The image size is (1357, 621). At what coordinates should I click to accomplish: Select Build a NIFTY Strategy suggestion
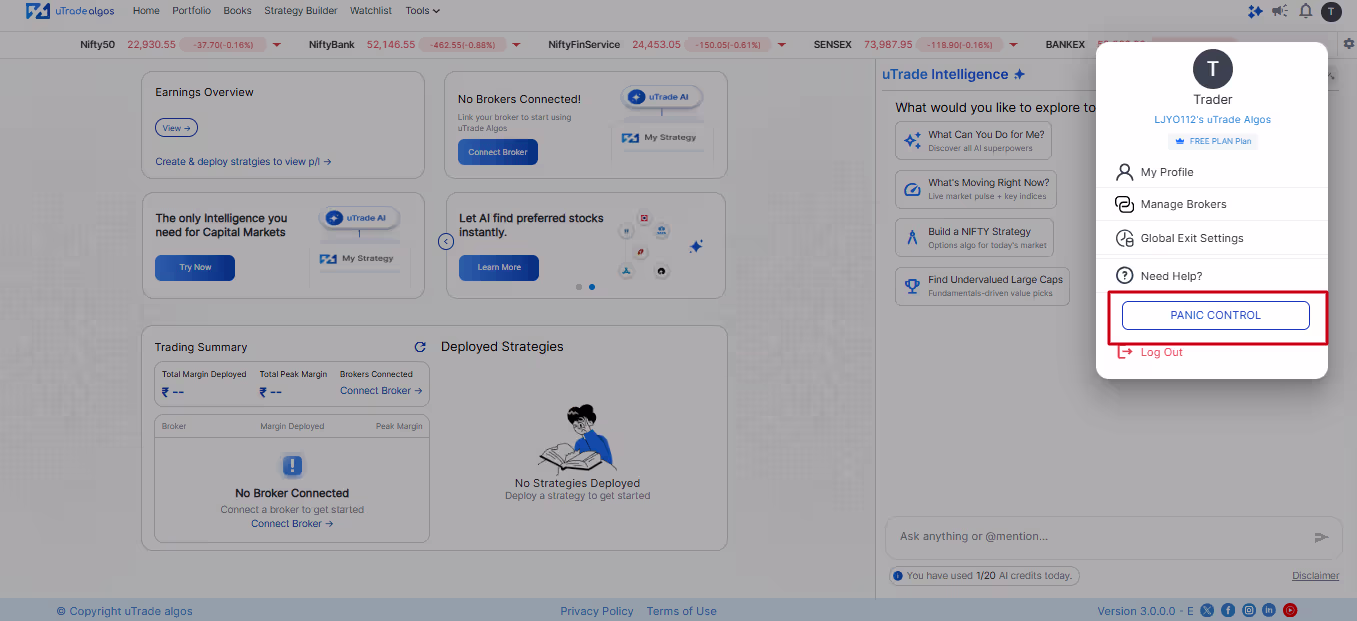click(x=975, y=238)
